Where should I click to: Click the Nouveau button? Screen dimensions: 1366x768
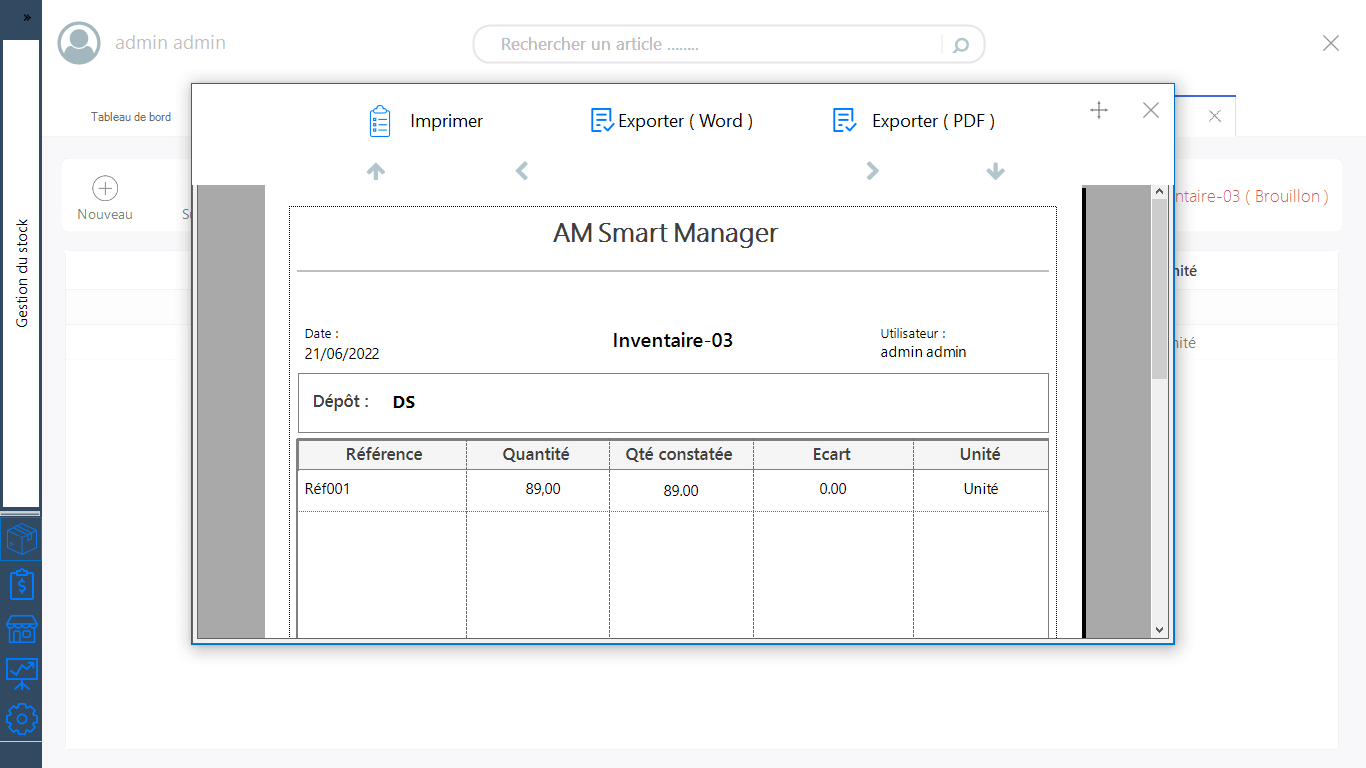click(105, 198)
